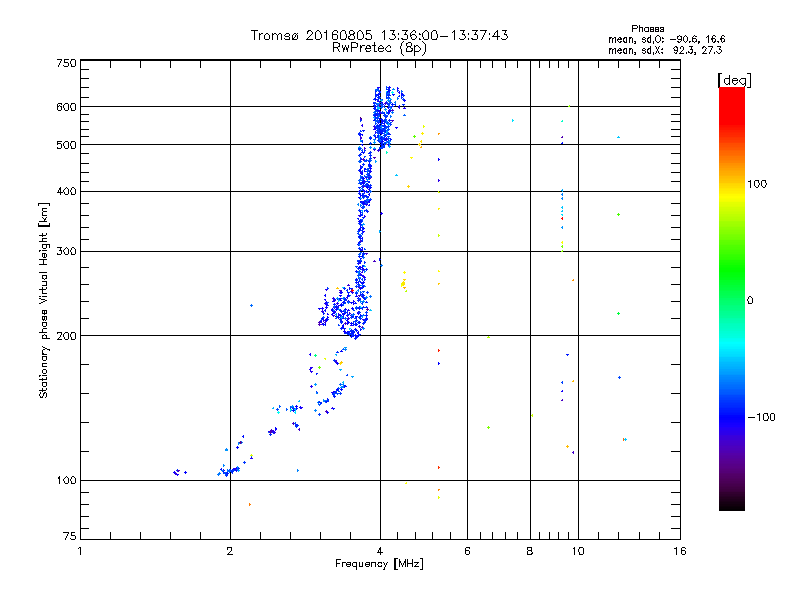Click the y-axis label 'Stationary phase Virtual Height [km]'

click(44, 300)
